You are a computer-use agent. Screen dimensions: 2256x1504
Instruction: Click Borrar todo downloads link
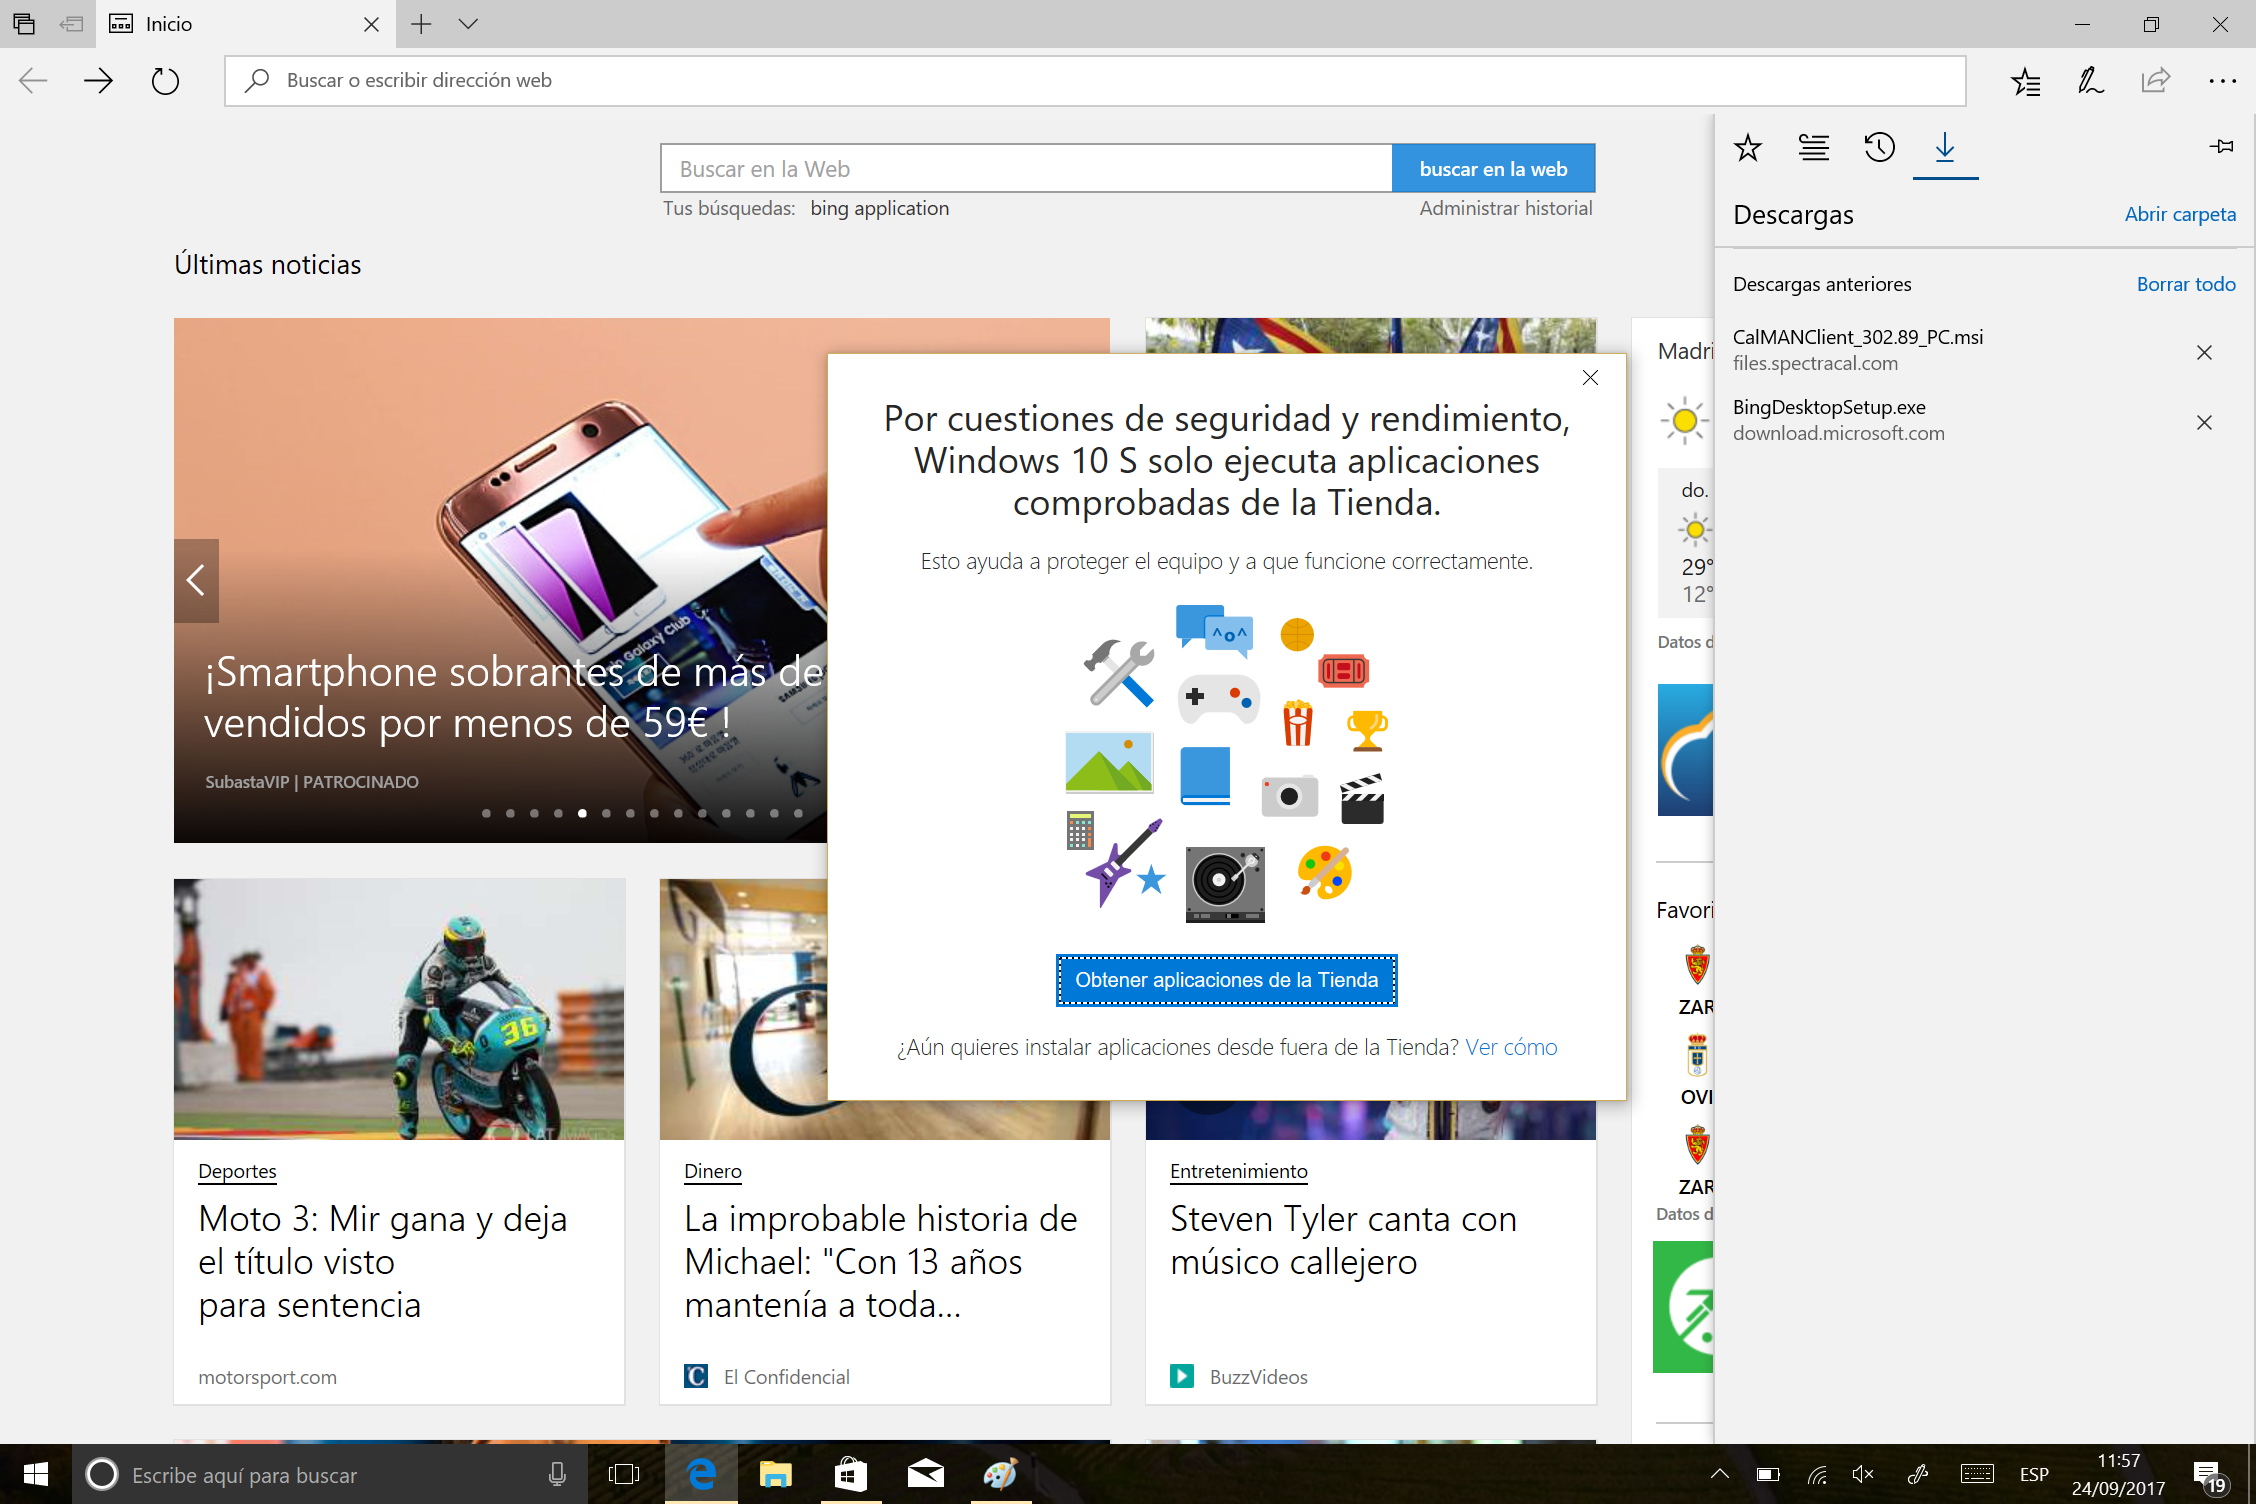point(2186,284)
